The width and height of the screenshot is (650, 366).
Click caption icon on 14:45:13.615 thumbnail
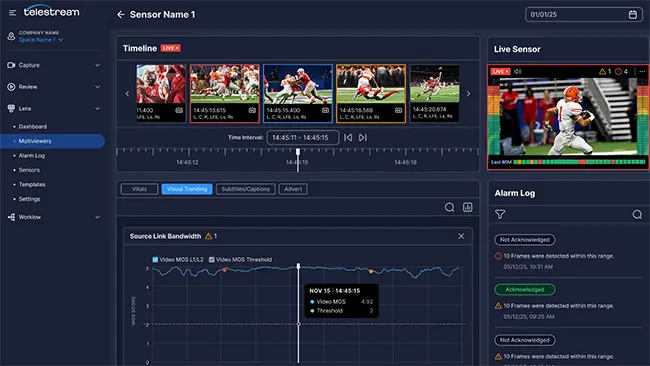[x=252, y=110]
